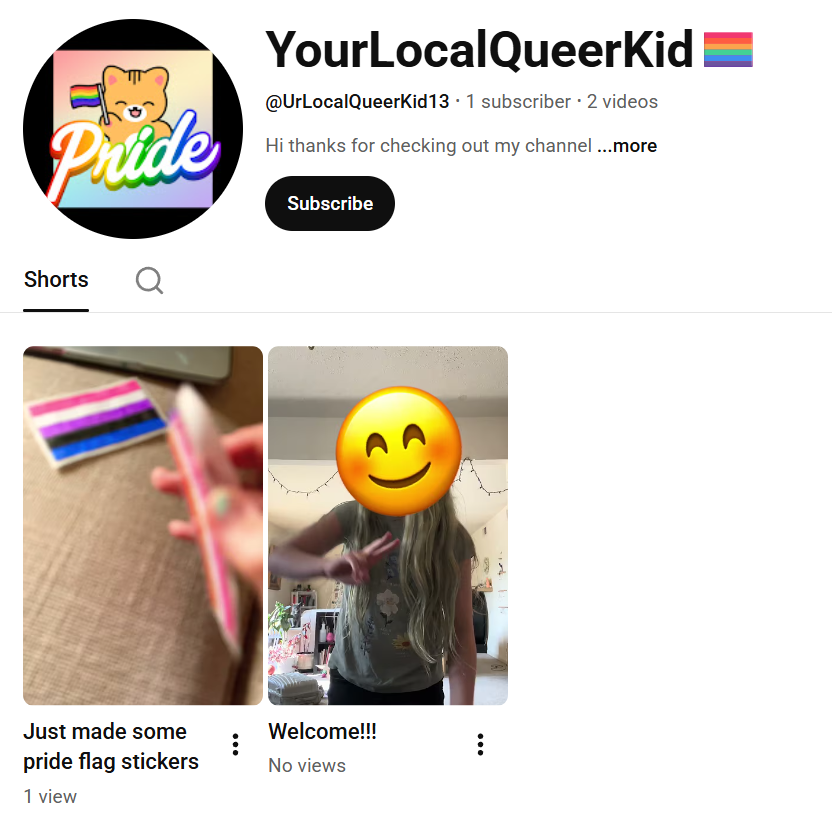Click the 1 view label under stickers short

pos(50,796)
